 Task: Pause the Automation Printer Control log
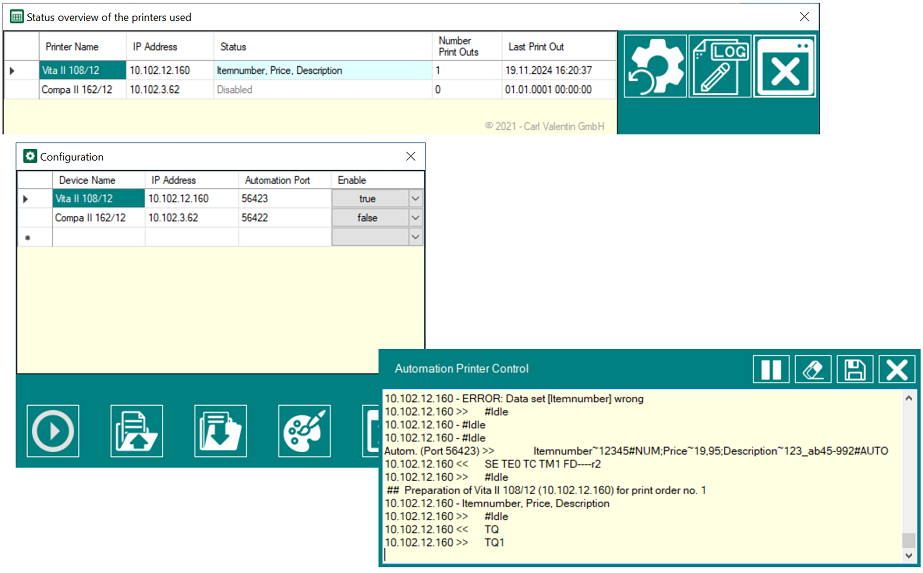coord(771,369)
